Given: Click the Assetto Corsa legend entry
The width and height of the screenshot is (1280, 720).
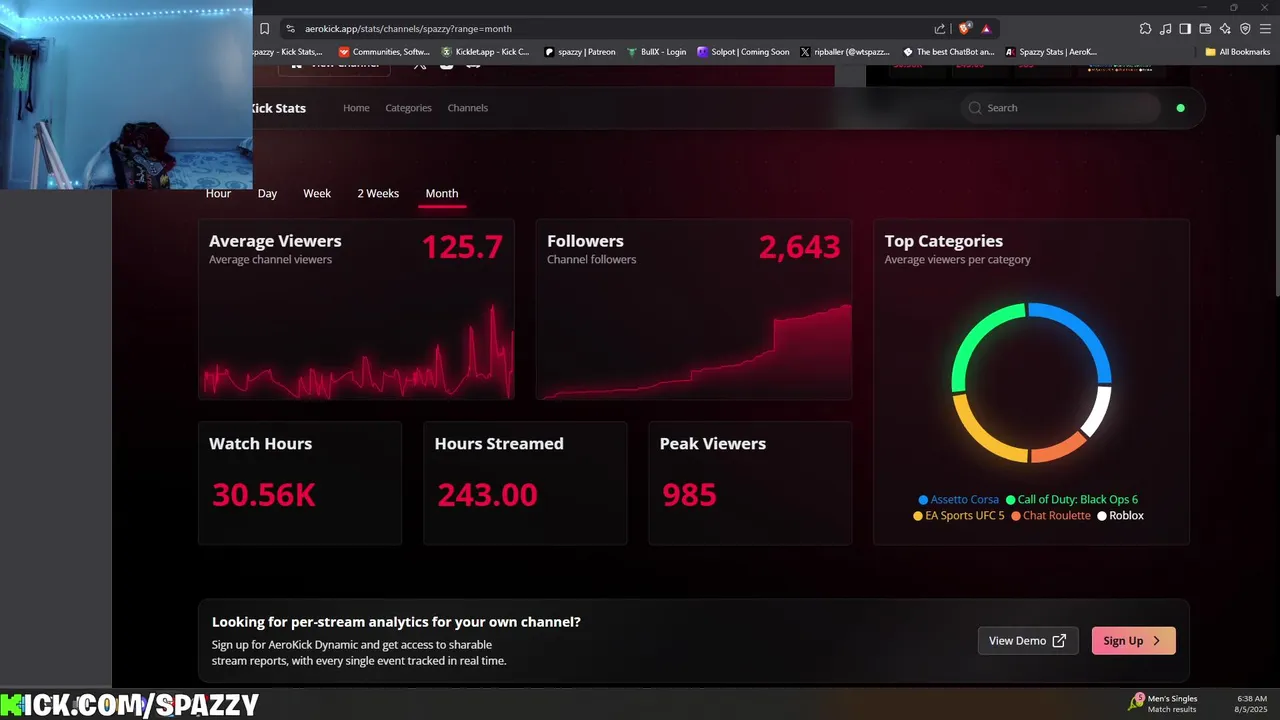Looking at the screenshot, I should pyautogui.click(x=958, y=500).
